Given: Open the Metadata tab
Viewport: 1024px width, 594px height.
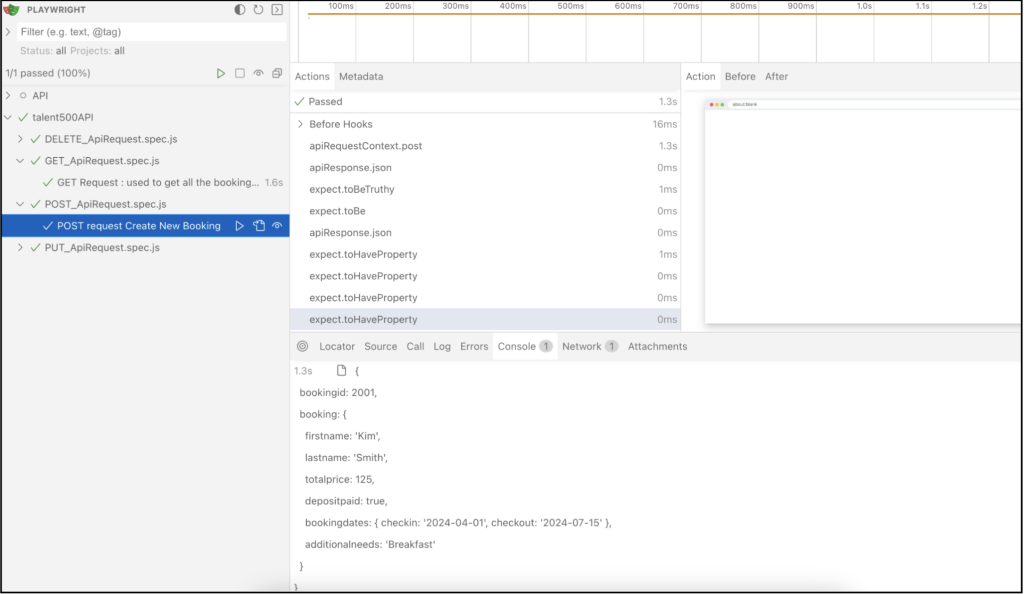Looking at the screenshot, I should (361, 76).
